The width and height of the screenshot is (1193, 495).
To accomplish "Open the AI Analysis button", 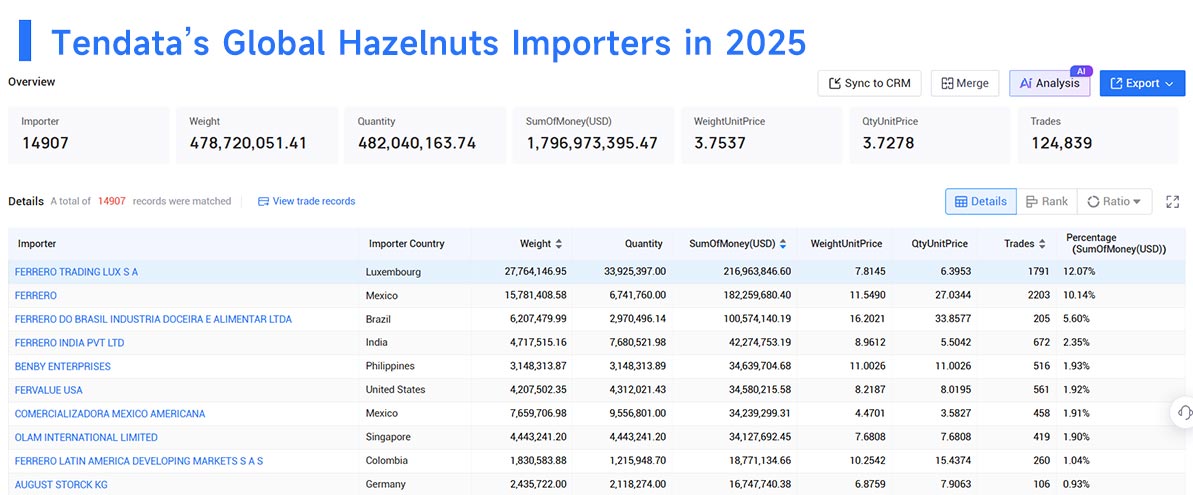I will click(1049, 84).
